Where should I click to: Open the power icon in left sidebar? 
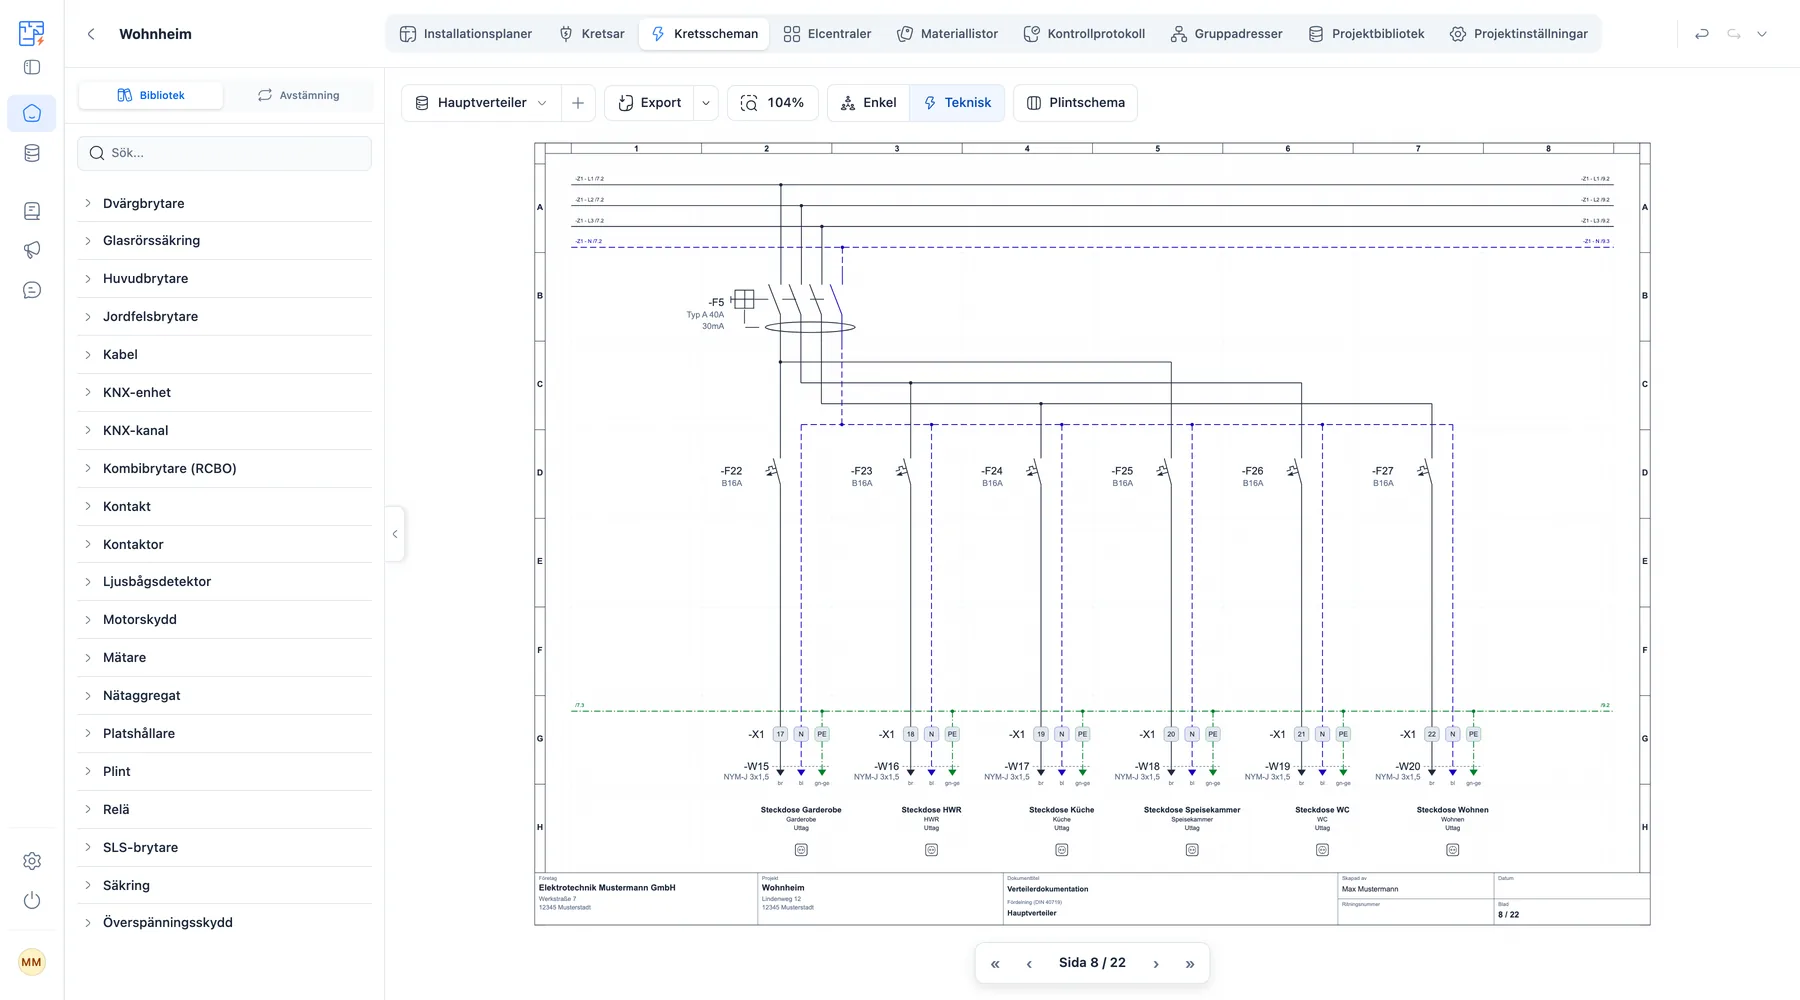pos(32,900)
